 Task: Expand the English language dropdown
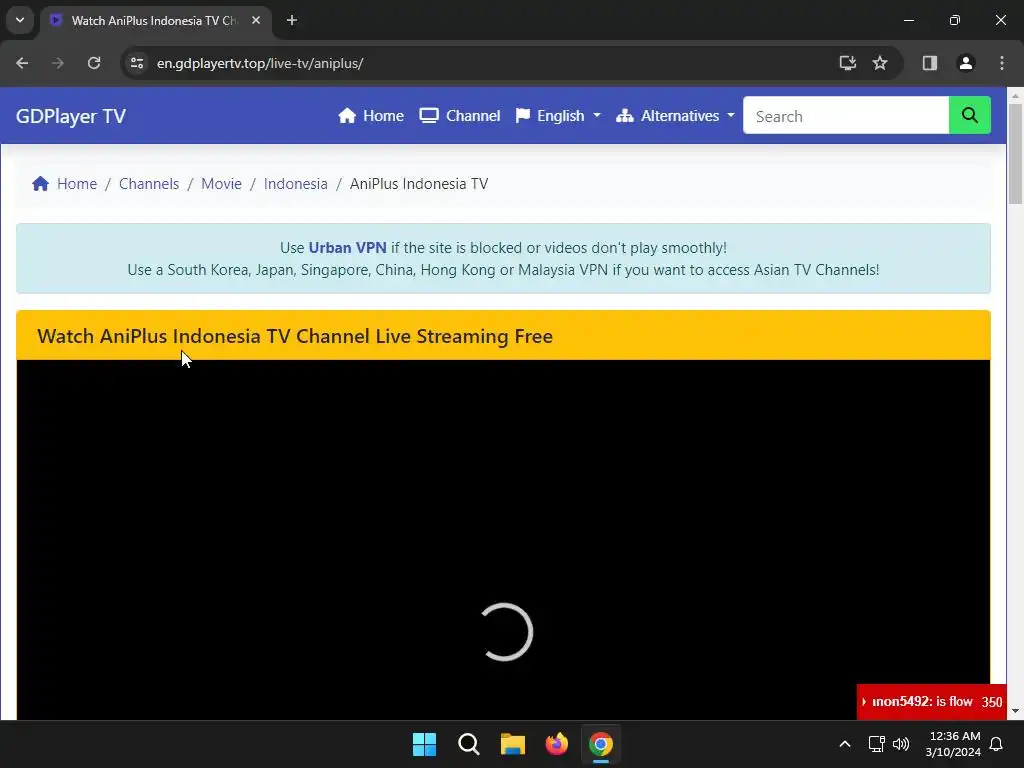(x=558, y=116)
